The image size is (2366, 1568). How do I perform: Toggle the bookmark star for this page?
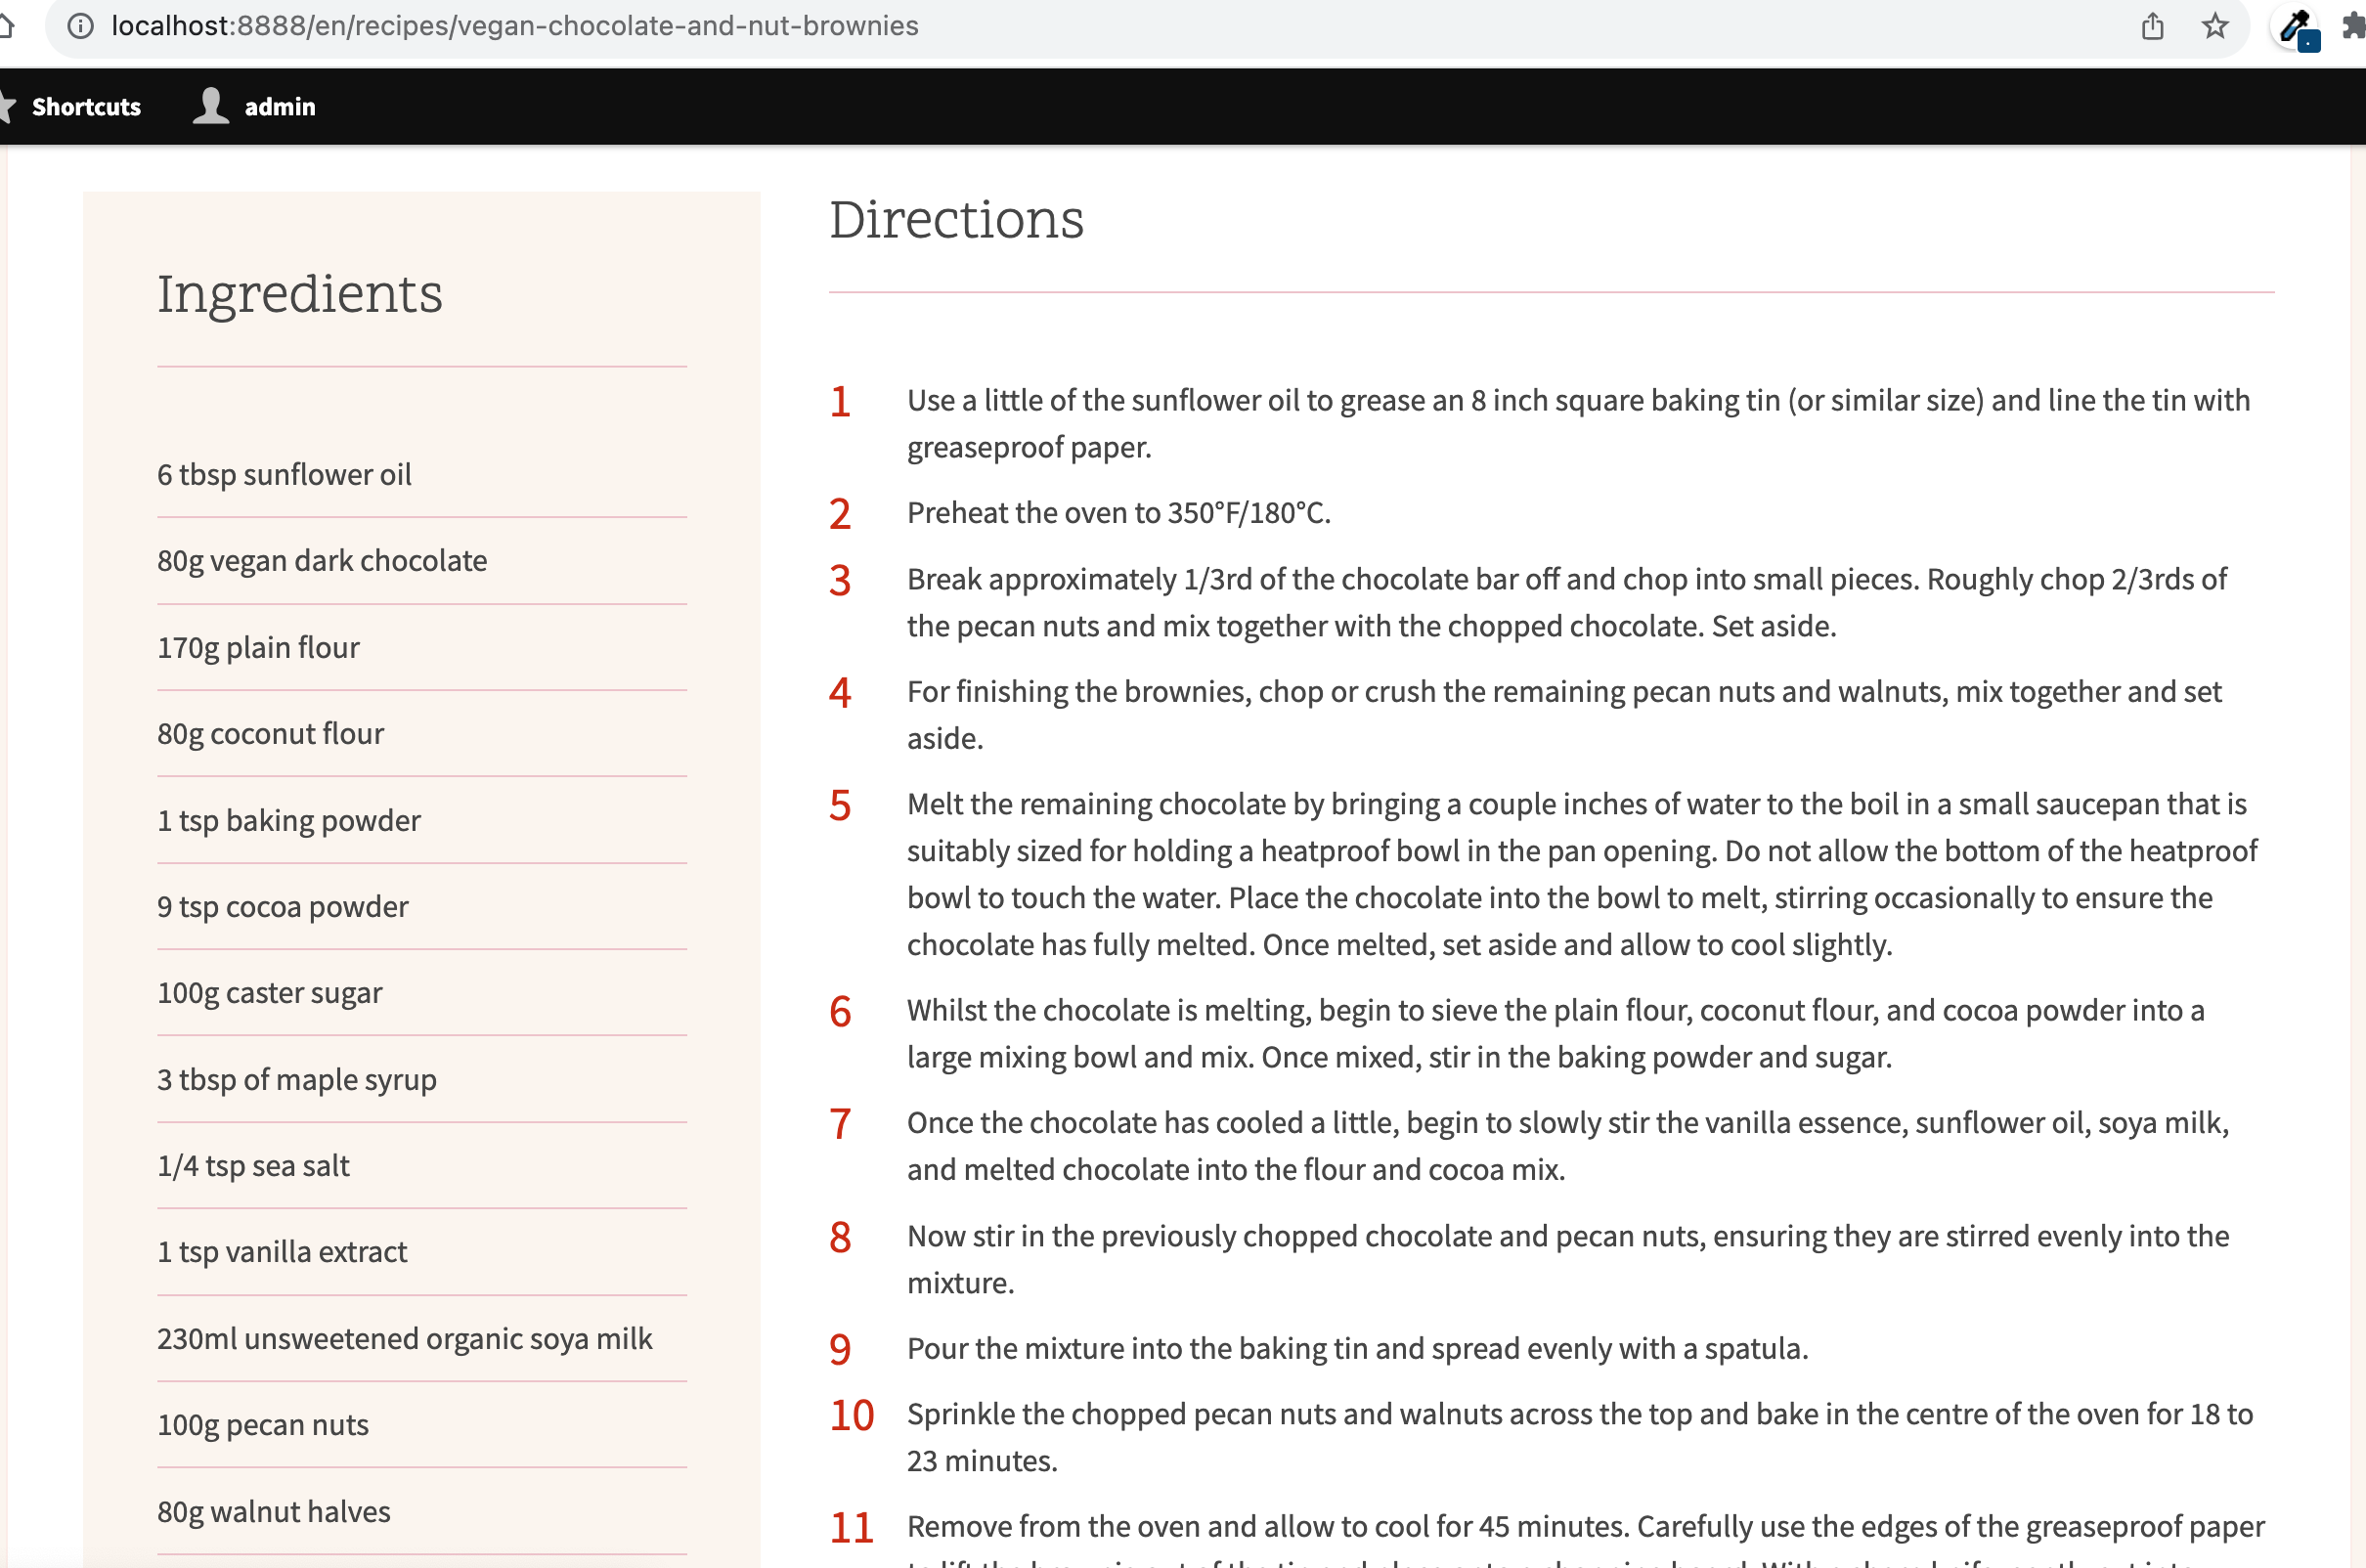[2215, 26]
